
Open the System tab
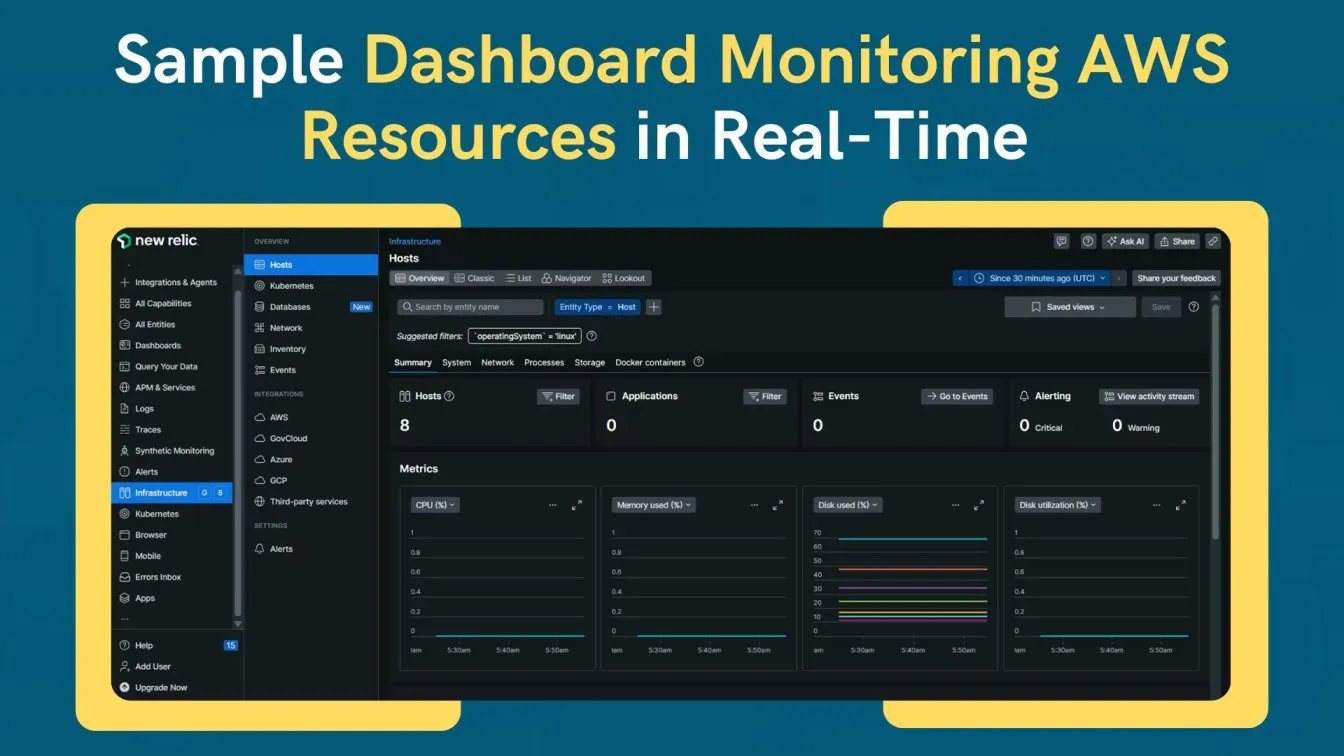[x=456, y=362]
